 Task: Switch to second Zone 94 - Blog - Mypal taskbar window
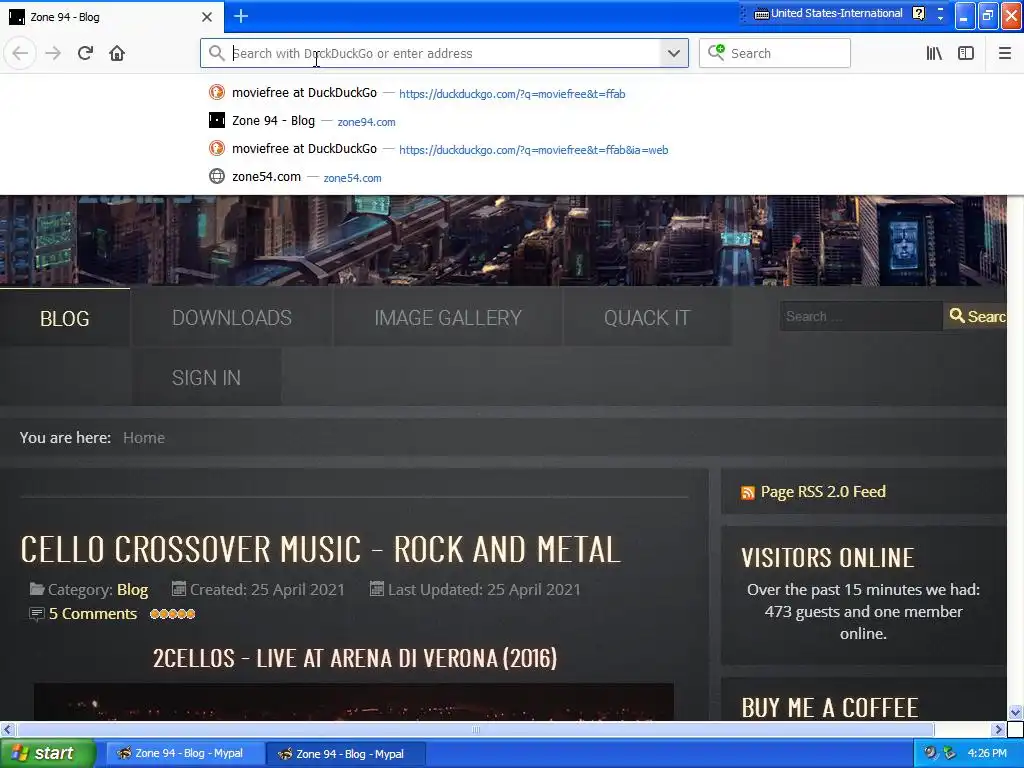point(346,754)
